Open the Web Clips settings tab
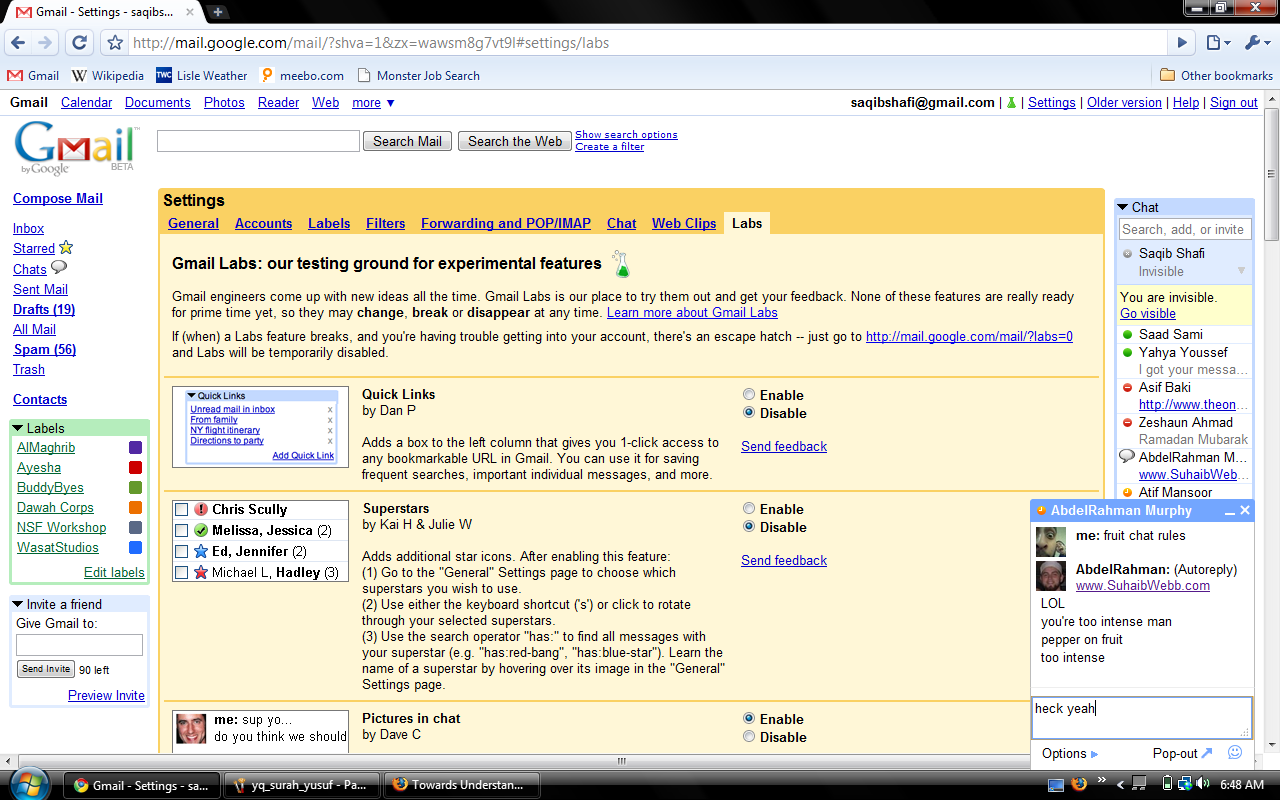This screenshot has height=800, width=1280. [x=684, y=223]
